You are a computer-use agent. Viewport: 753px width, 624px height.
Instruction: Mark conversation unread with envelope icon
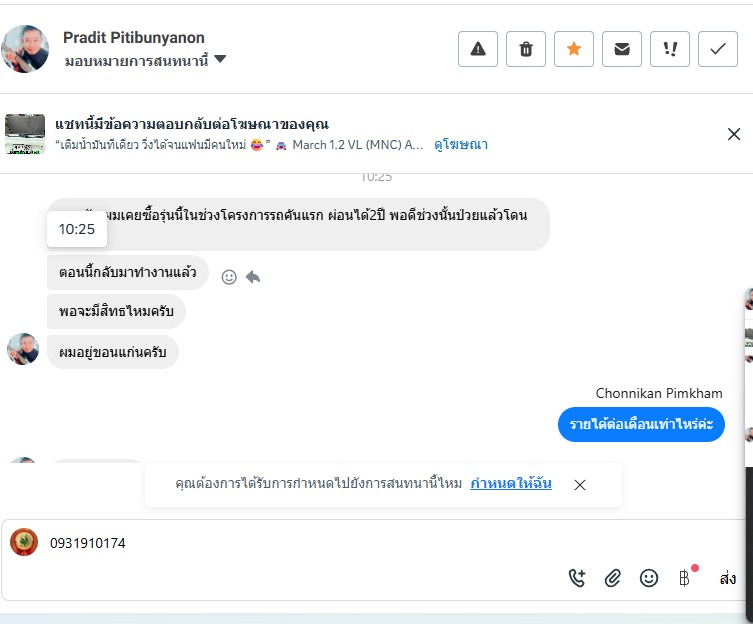622,49
